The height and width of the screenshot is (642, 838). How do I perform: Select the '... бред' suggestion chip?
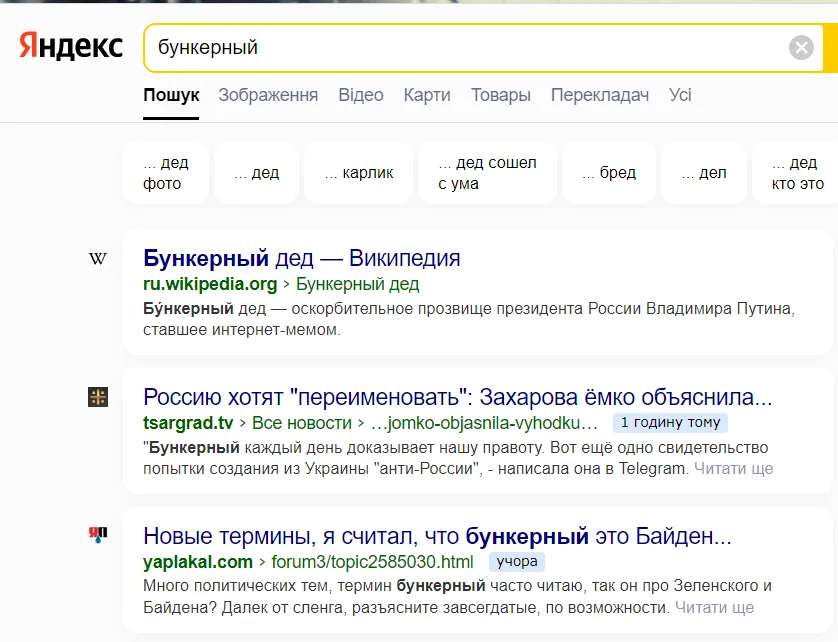coord(608,172)
